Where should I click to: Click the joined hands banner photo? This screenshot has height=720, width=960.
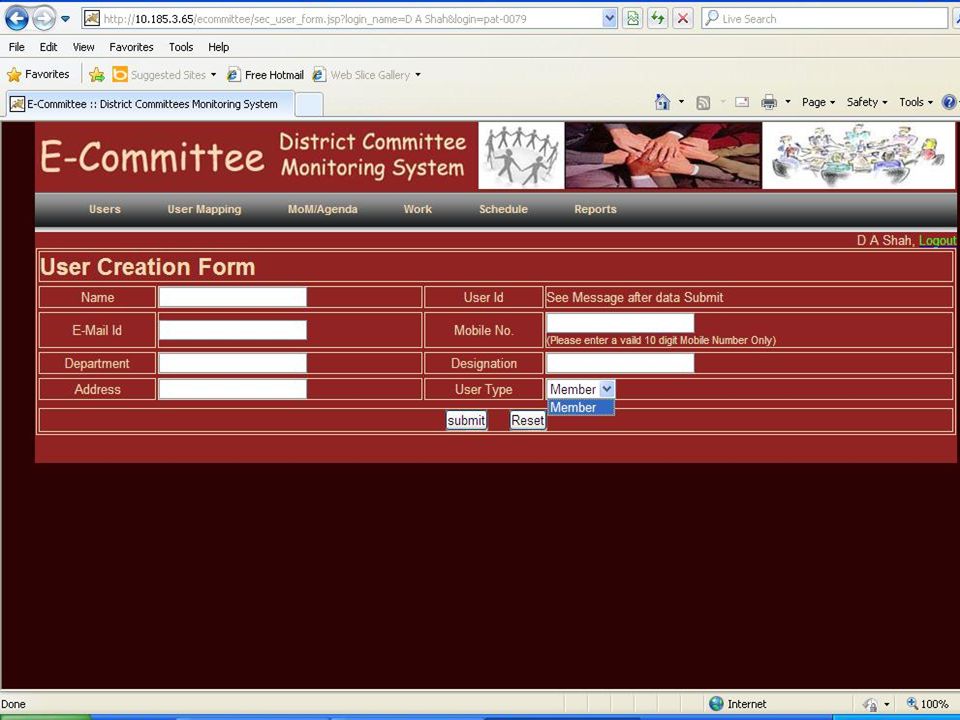click(x=663, y=156)
